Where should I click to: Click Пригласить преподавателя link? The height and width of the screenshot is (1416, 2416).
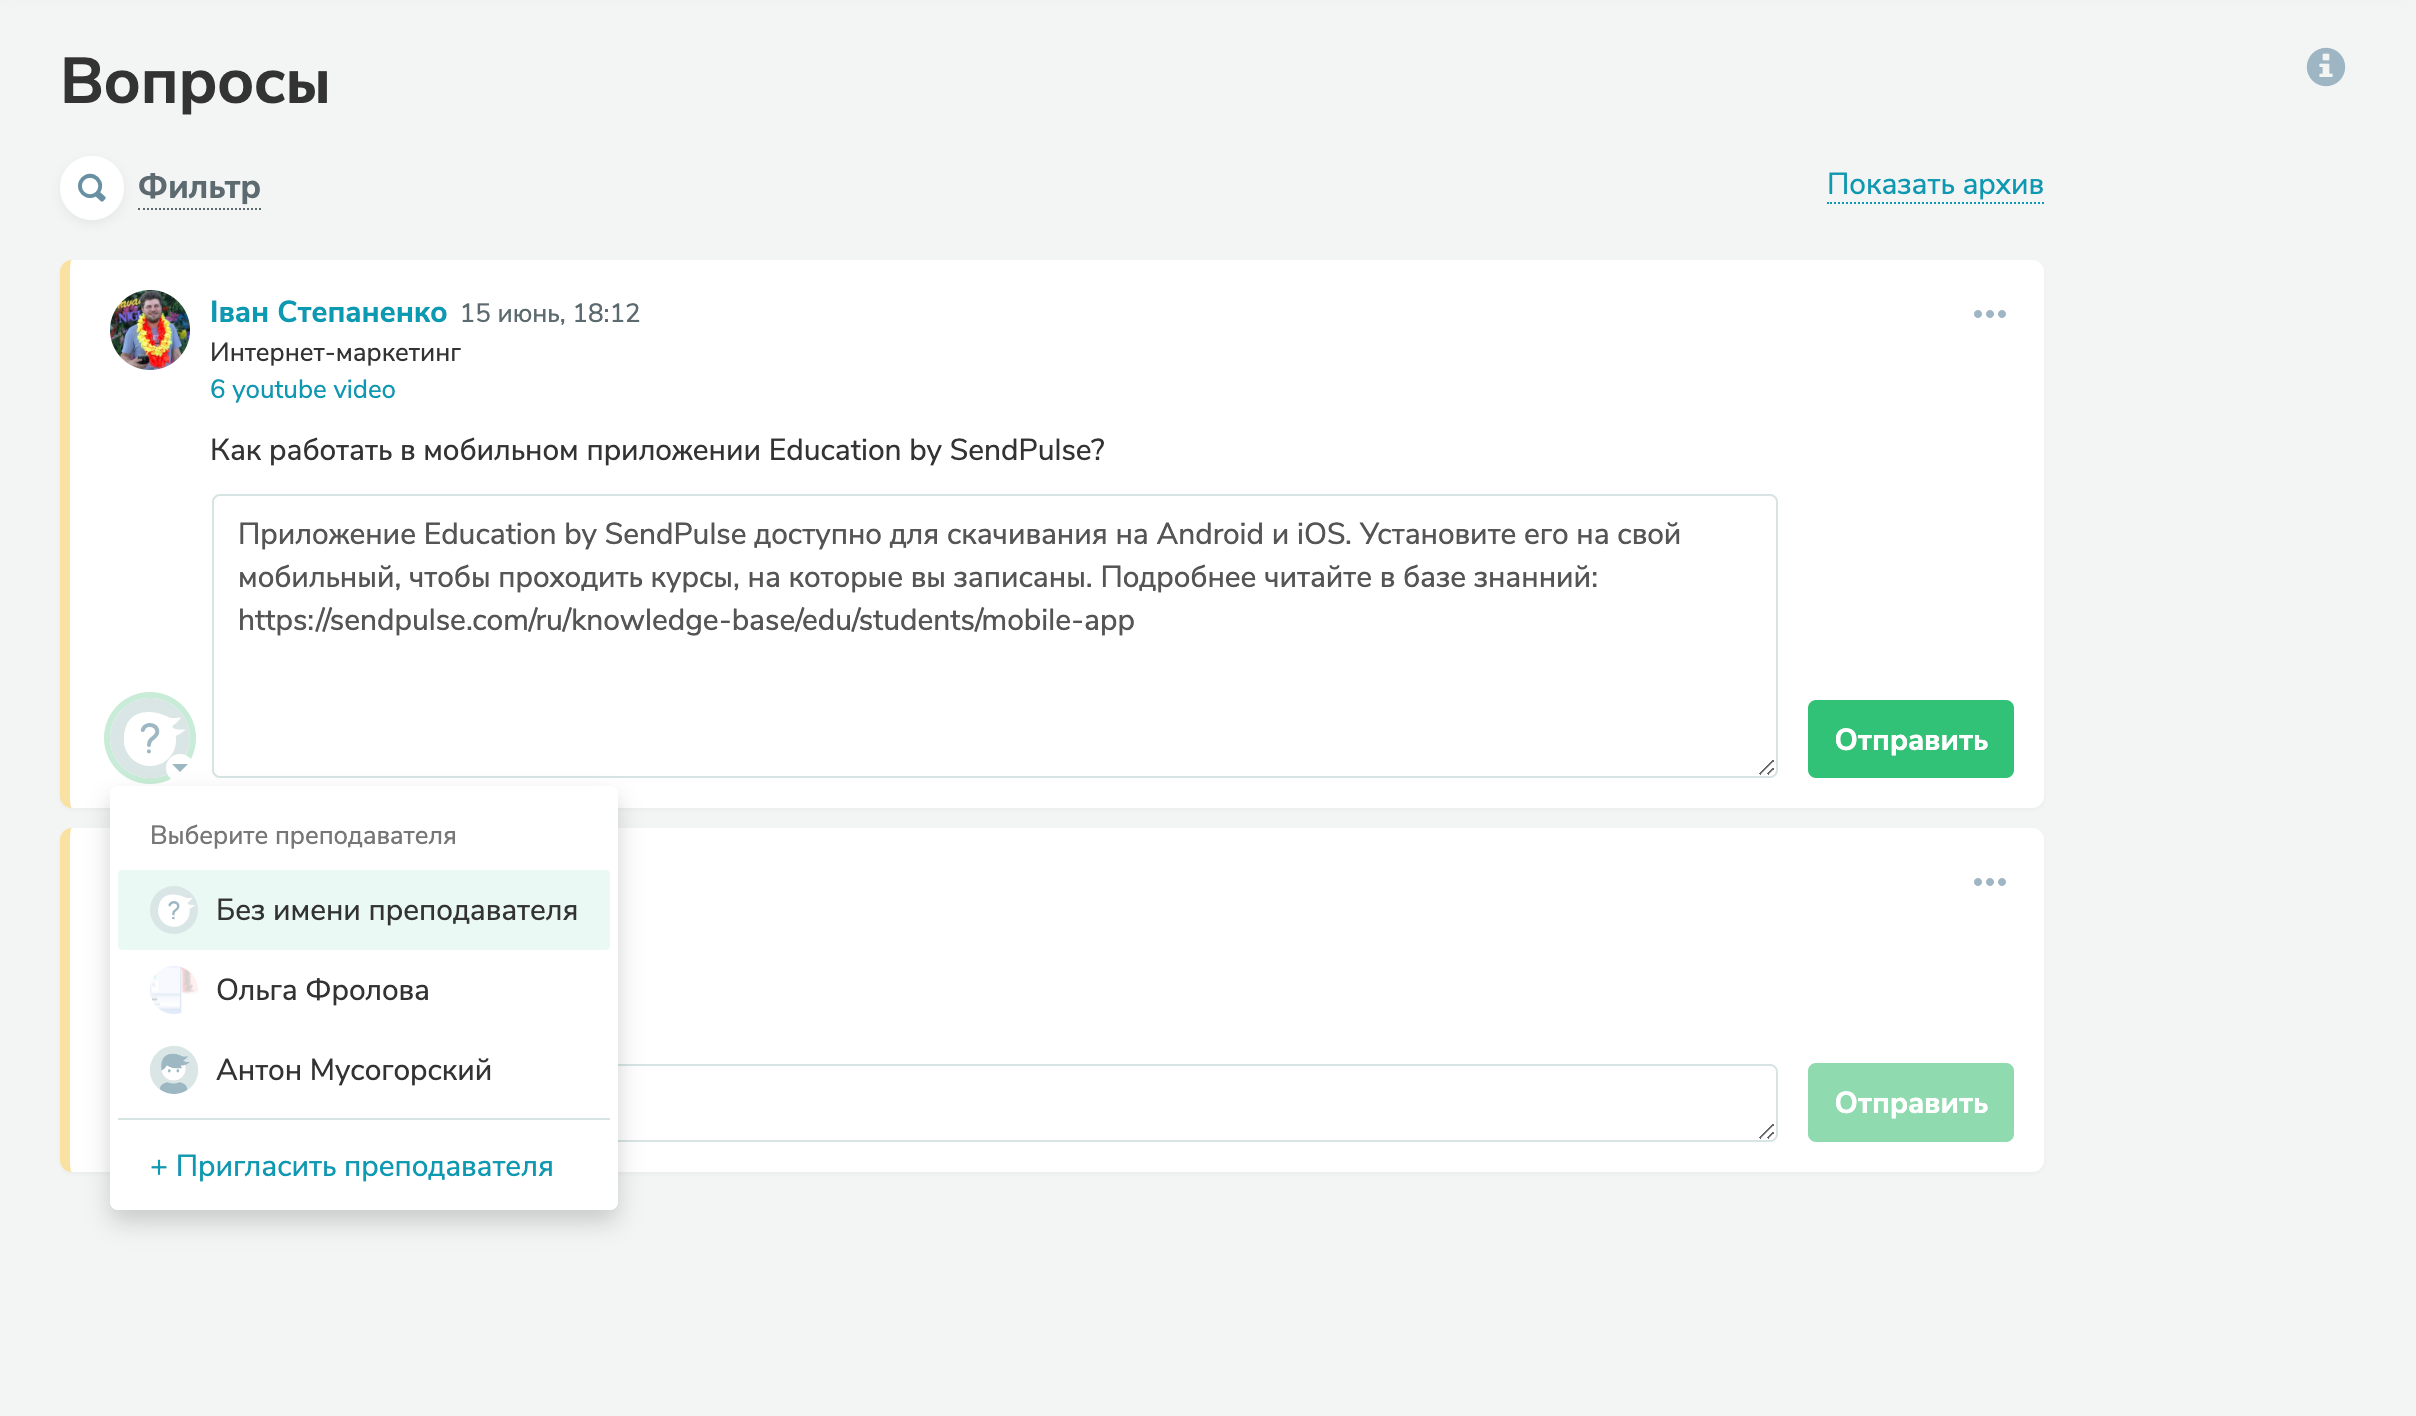pos(351,1166)
